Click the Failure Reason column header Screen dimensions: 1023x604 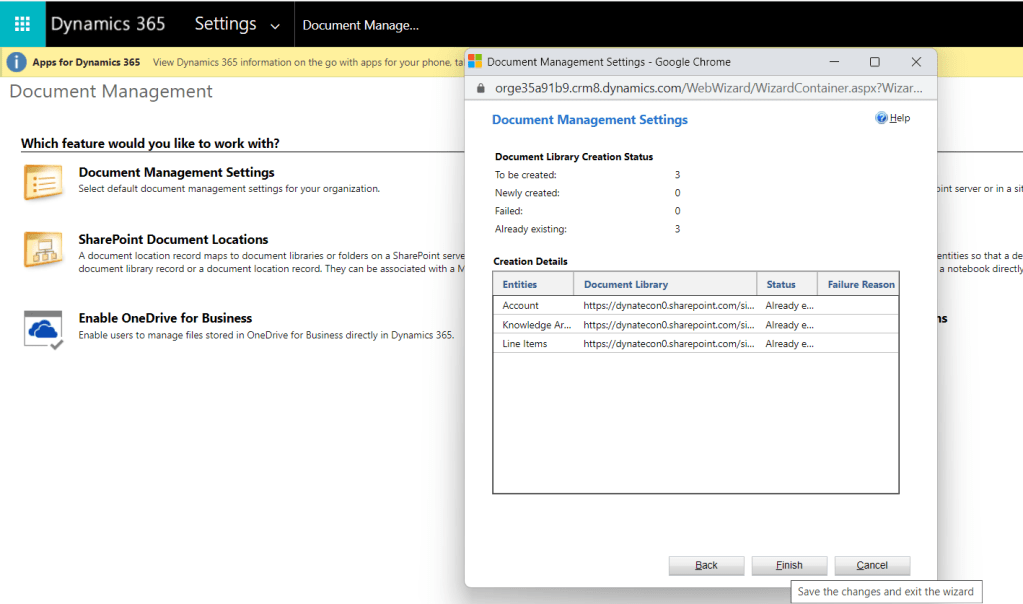tap(860, 284)
